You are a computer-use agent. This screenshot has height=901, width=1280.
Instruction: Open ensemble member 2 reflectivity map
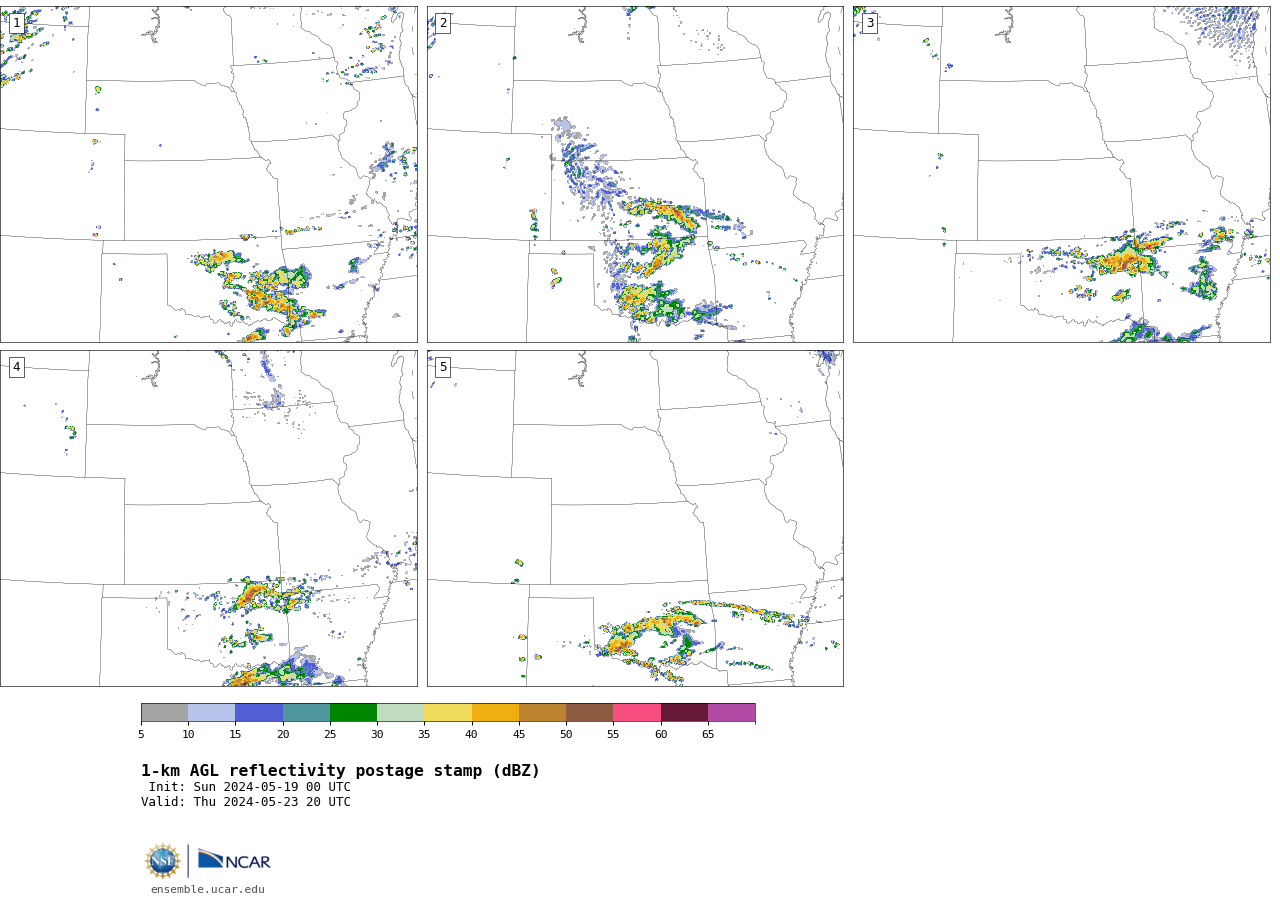[x=635, y=174]
